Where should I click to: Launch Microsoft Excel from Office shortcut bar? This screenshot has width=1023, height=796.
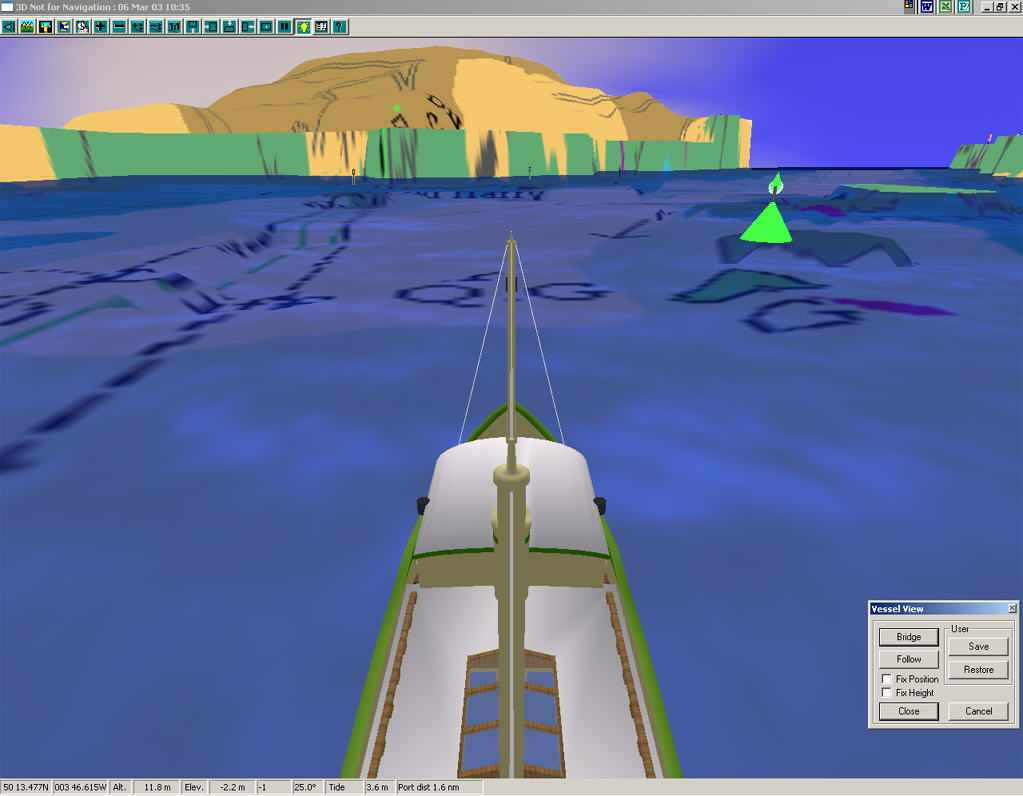(945, 7)
